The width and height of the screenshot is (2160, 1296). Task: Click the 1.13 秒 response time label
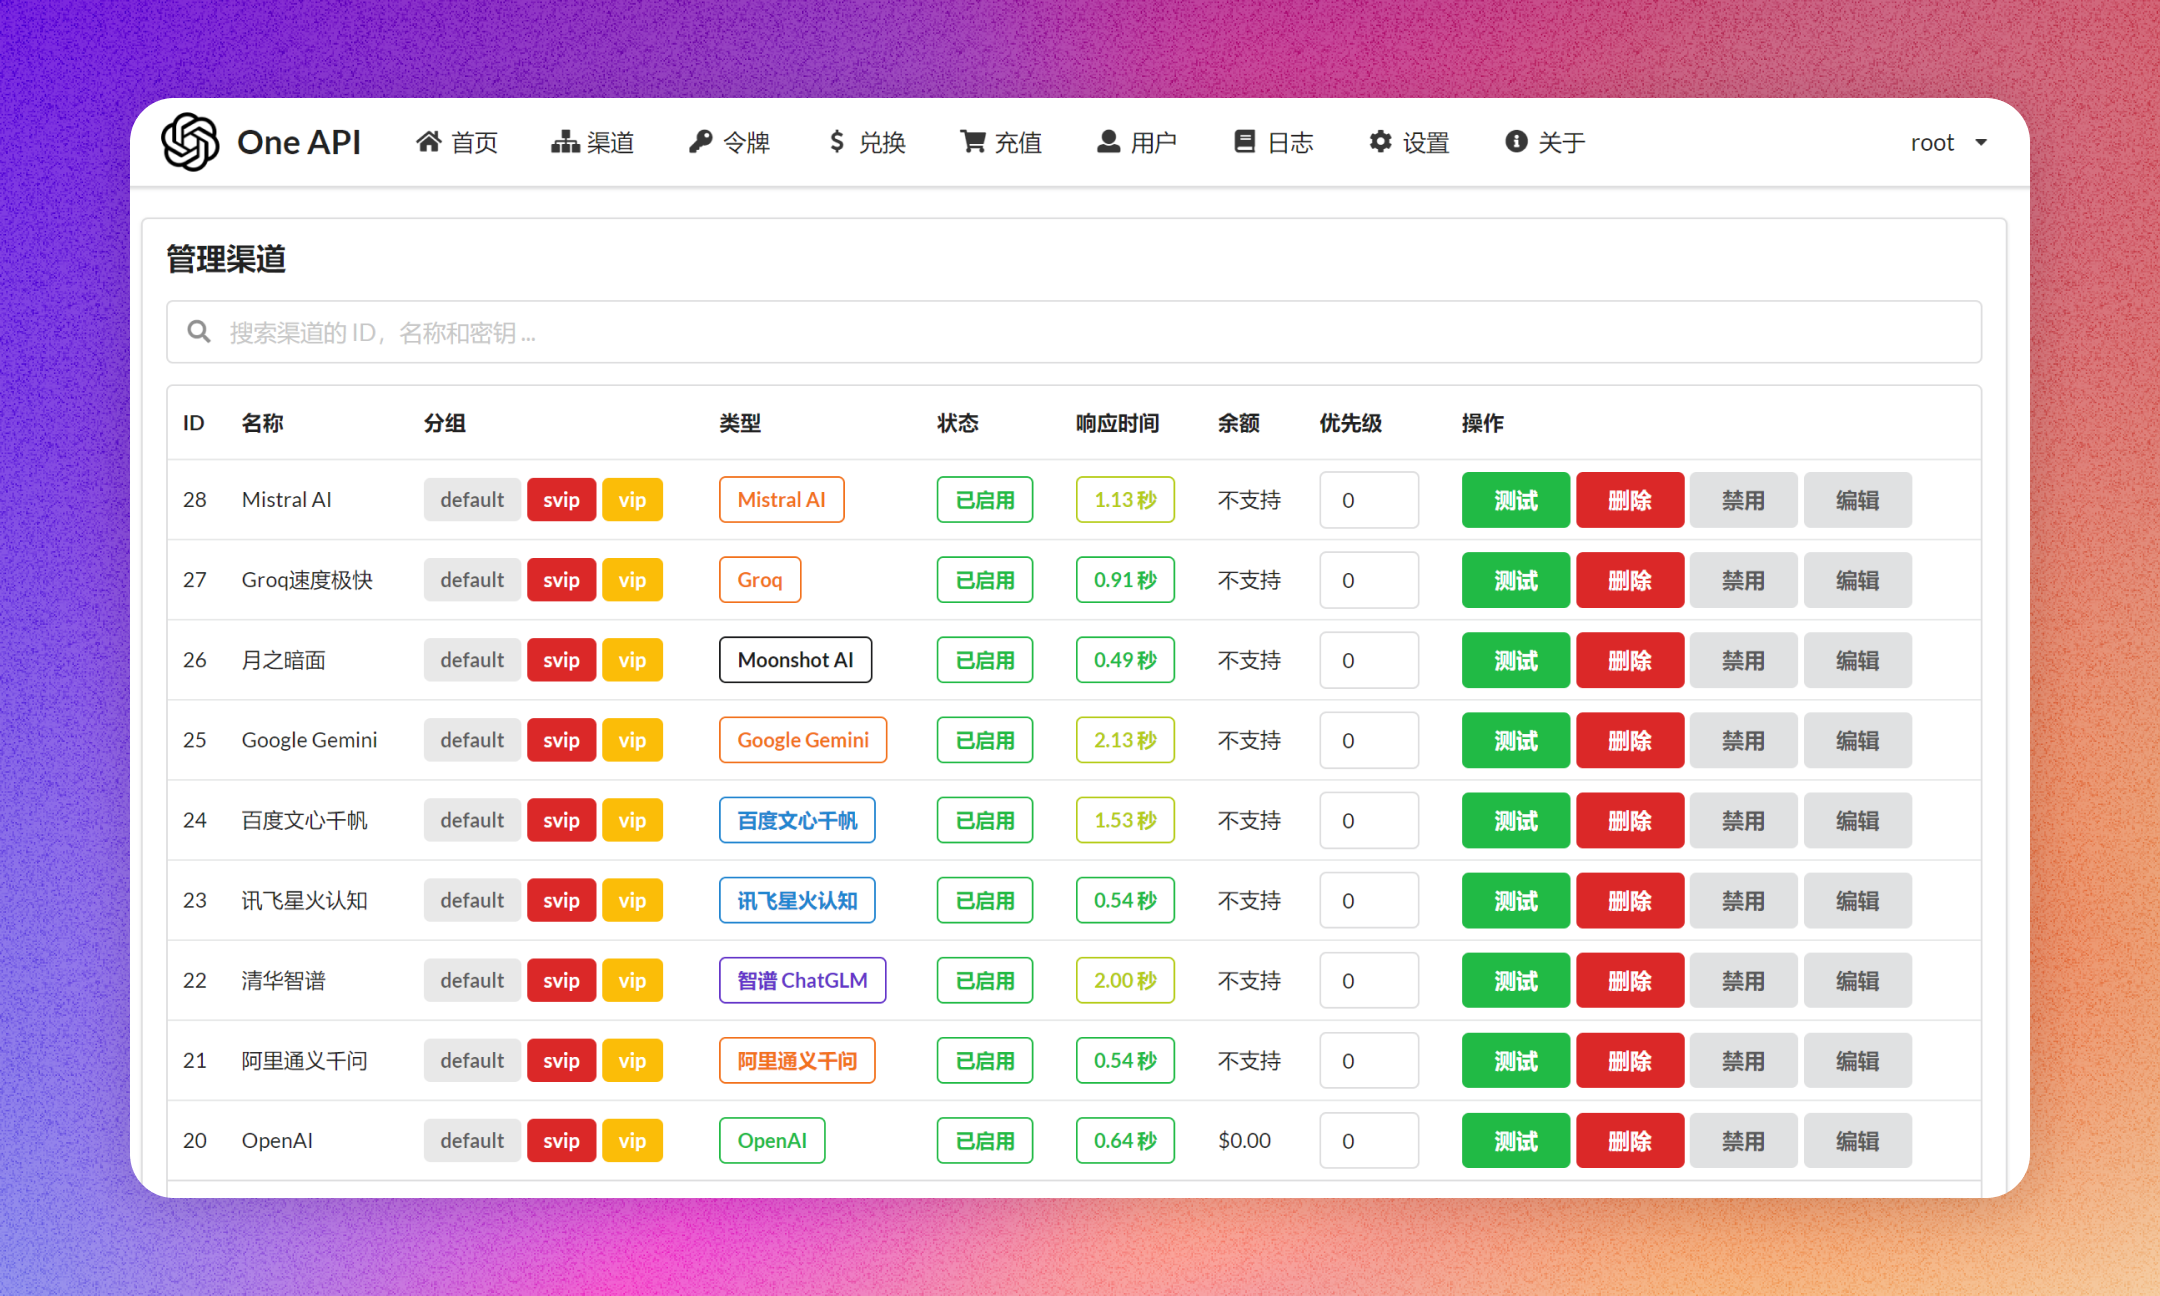tap(1125, 500)
